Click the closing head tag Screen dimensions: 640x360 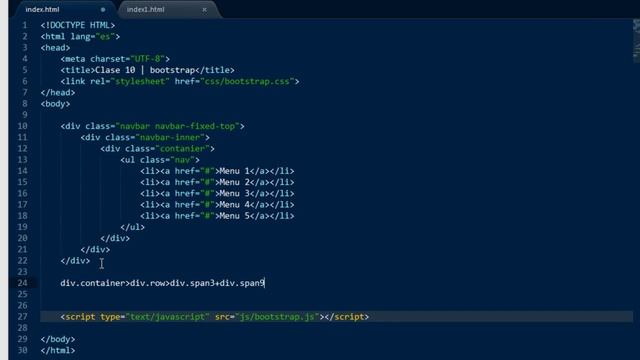pyautogui.click(x=58, y=93)
